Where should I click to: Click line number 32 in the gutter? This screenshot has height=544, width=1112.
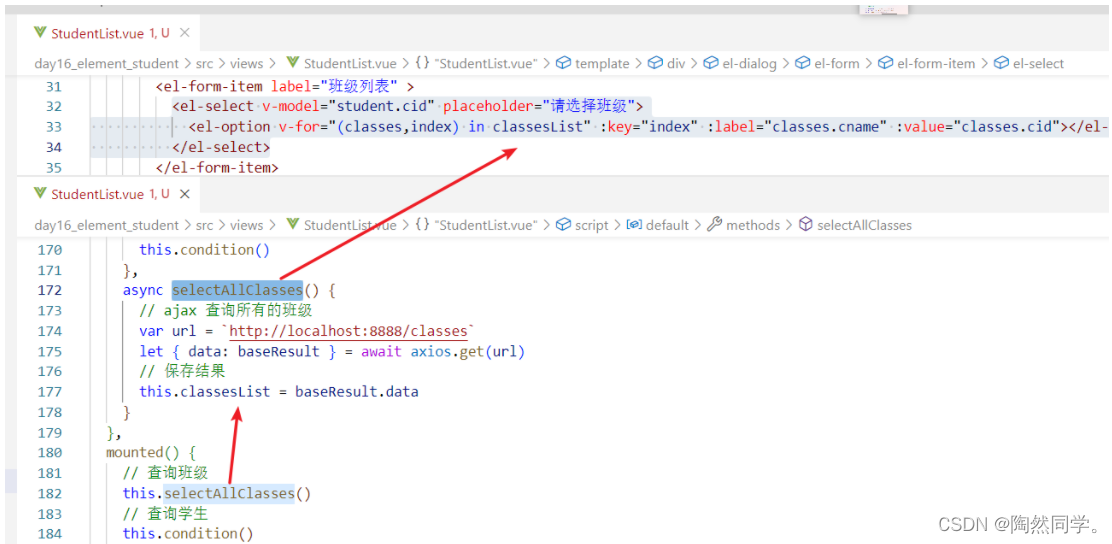coord(54,106)
